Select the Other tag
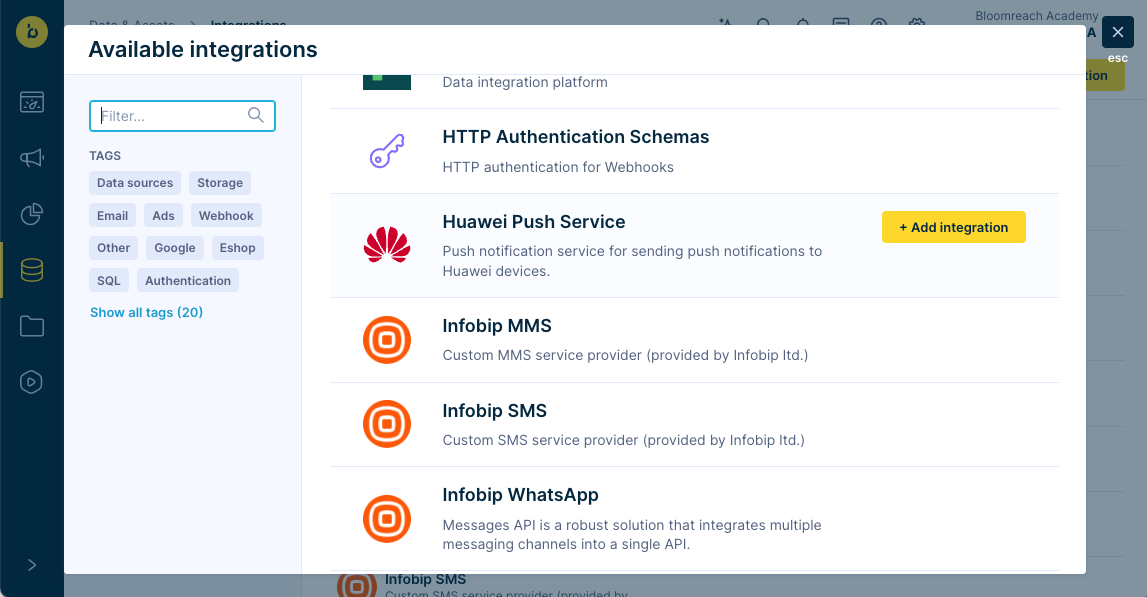Screen dimensions: 1147x597 click(x=113, y=248)
